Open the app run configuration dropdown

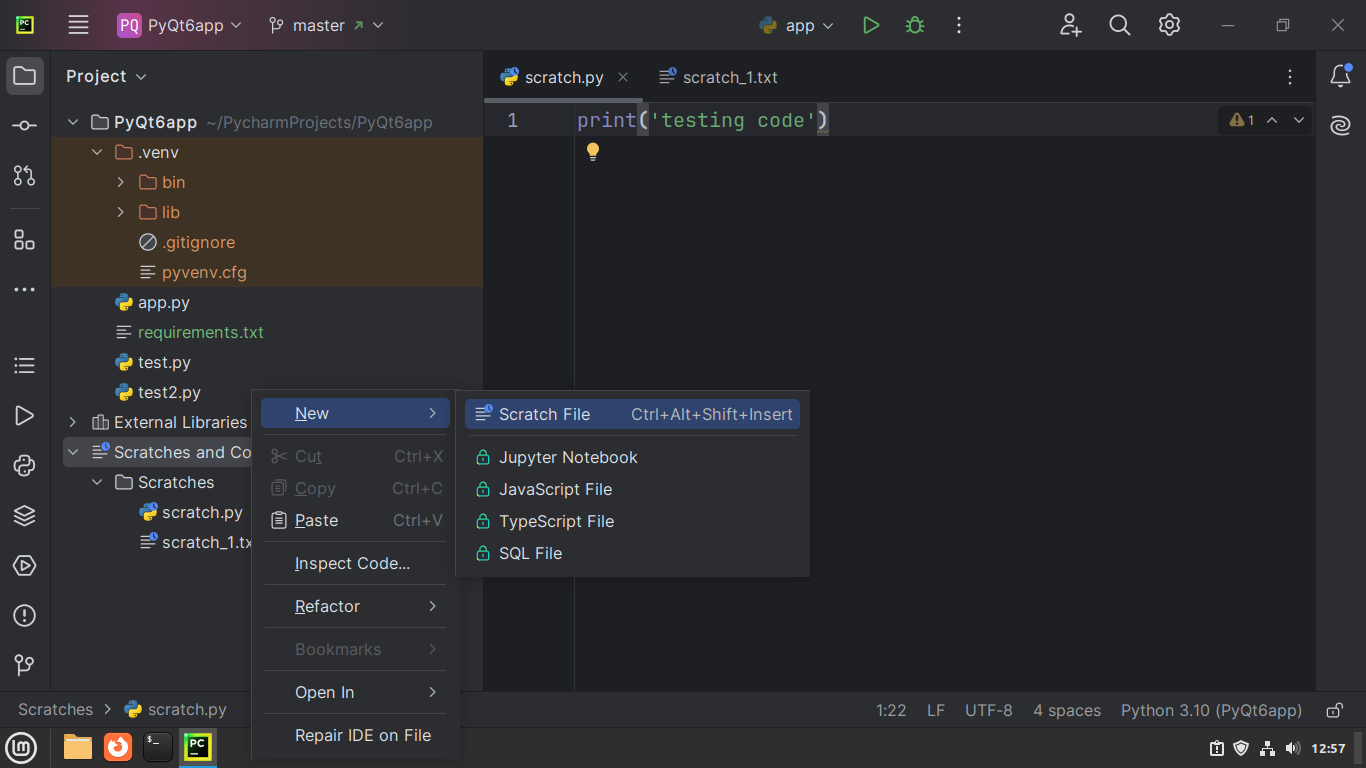point(797,25)
